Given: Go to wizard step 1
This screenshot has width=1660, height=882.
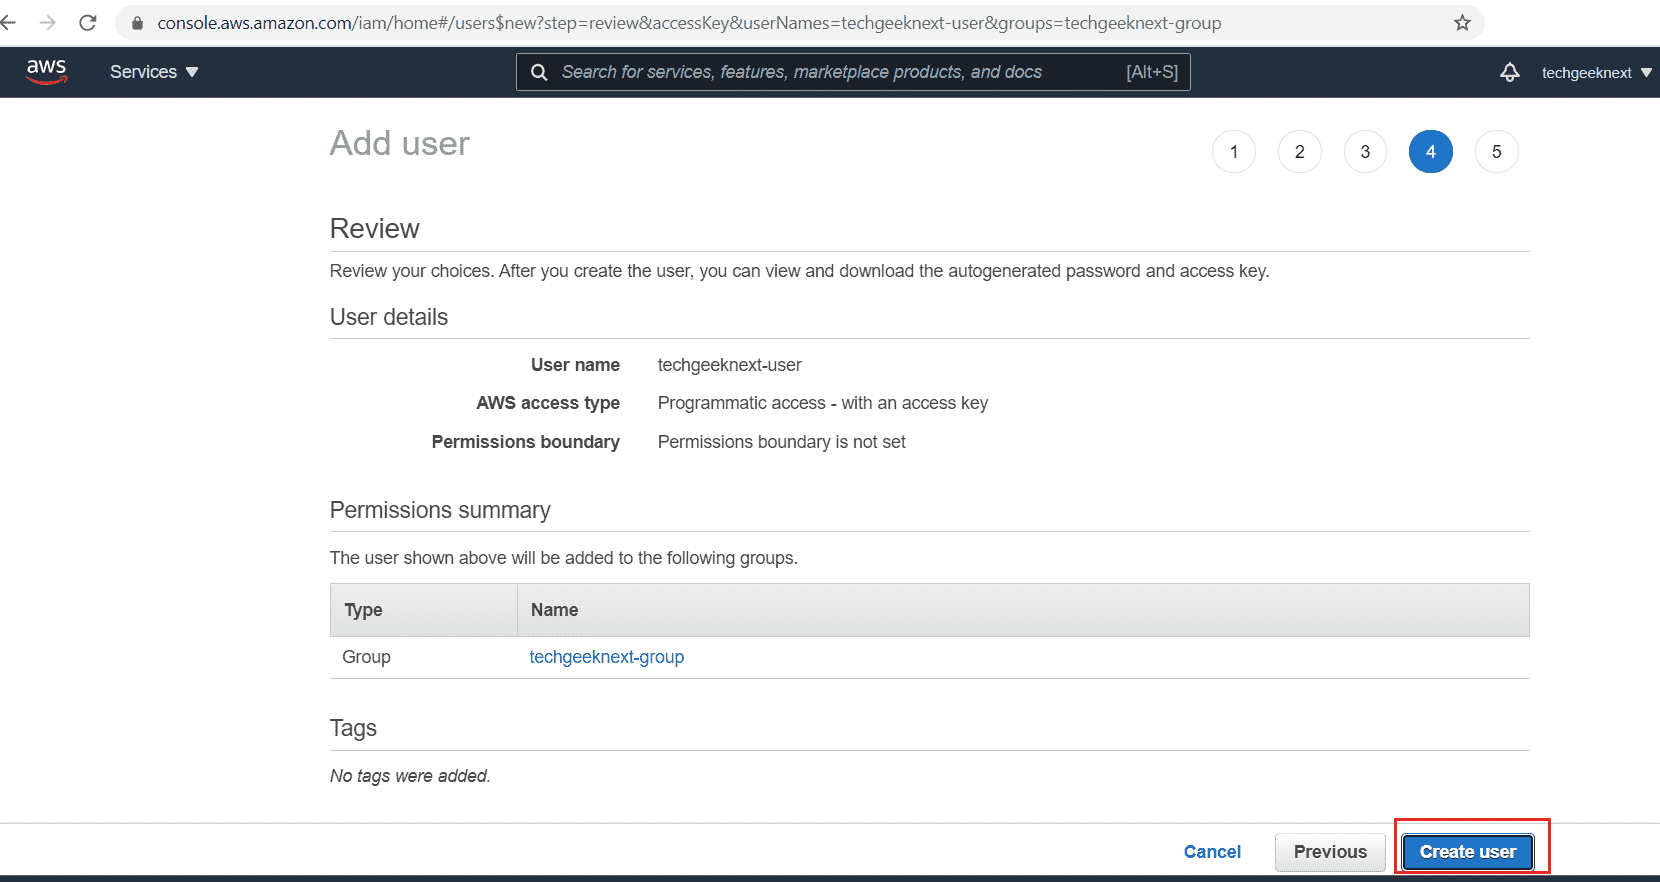Looking at the screenshot, I should (x=1234, y=152).
